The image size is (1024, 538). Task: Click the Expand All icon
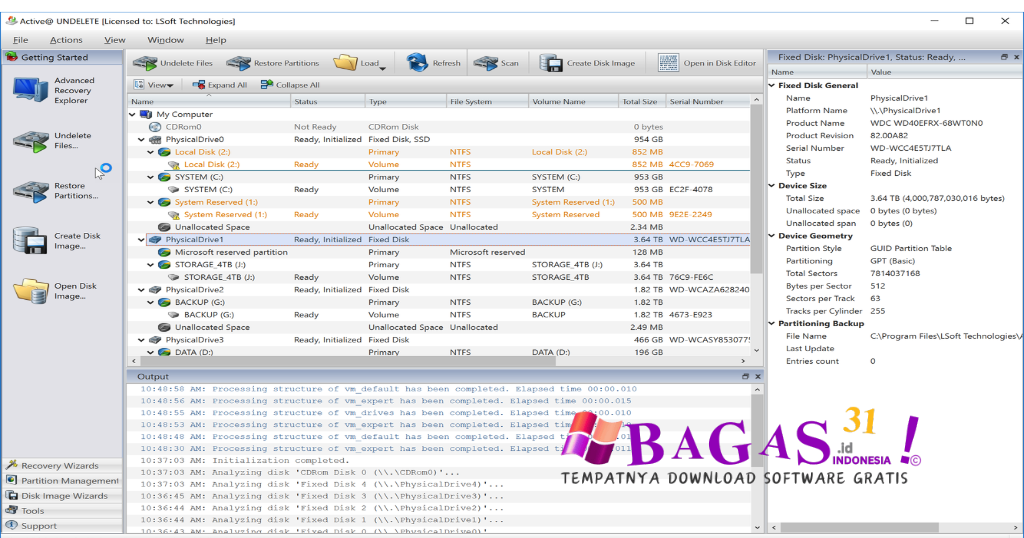[x=199, y=85]
